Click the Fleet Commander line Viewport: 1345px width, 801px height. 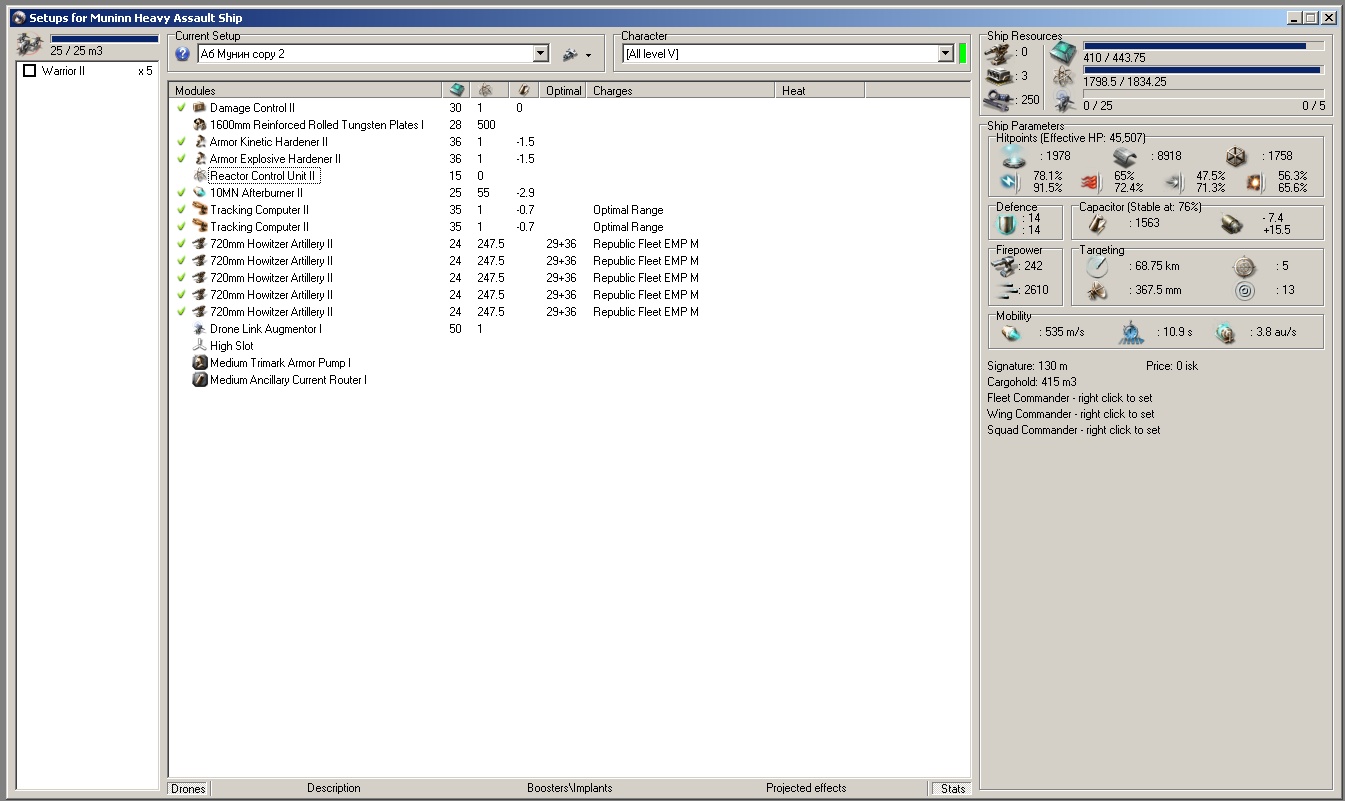1070,398
